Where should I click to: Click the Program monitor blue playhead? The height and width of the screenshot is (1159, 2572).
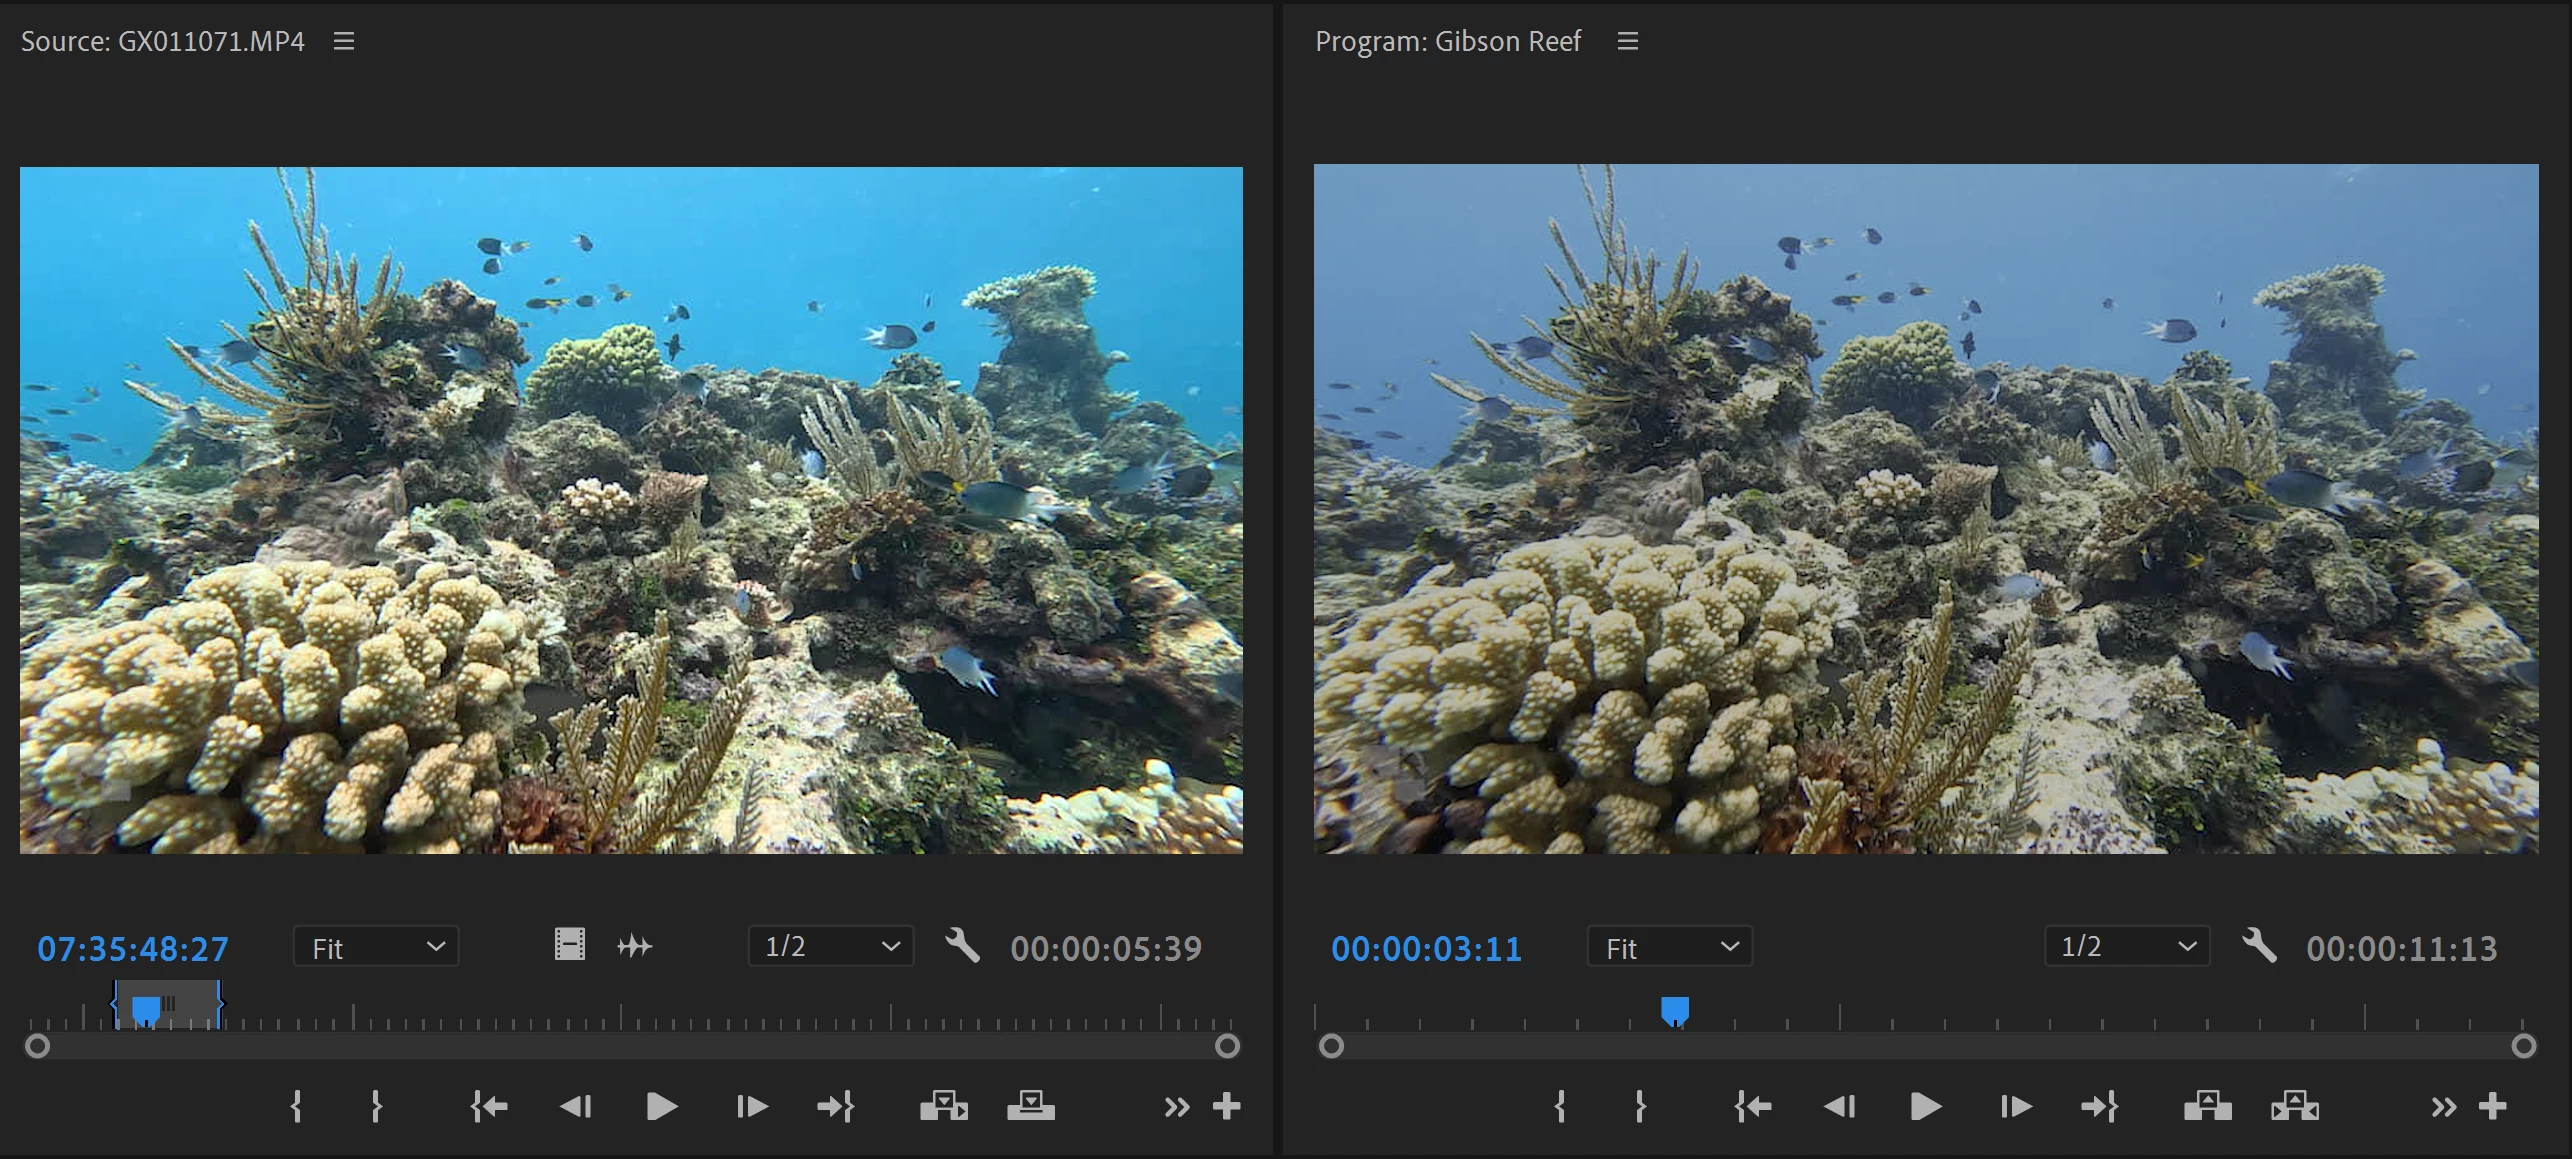[x=1675, y=1010]
